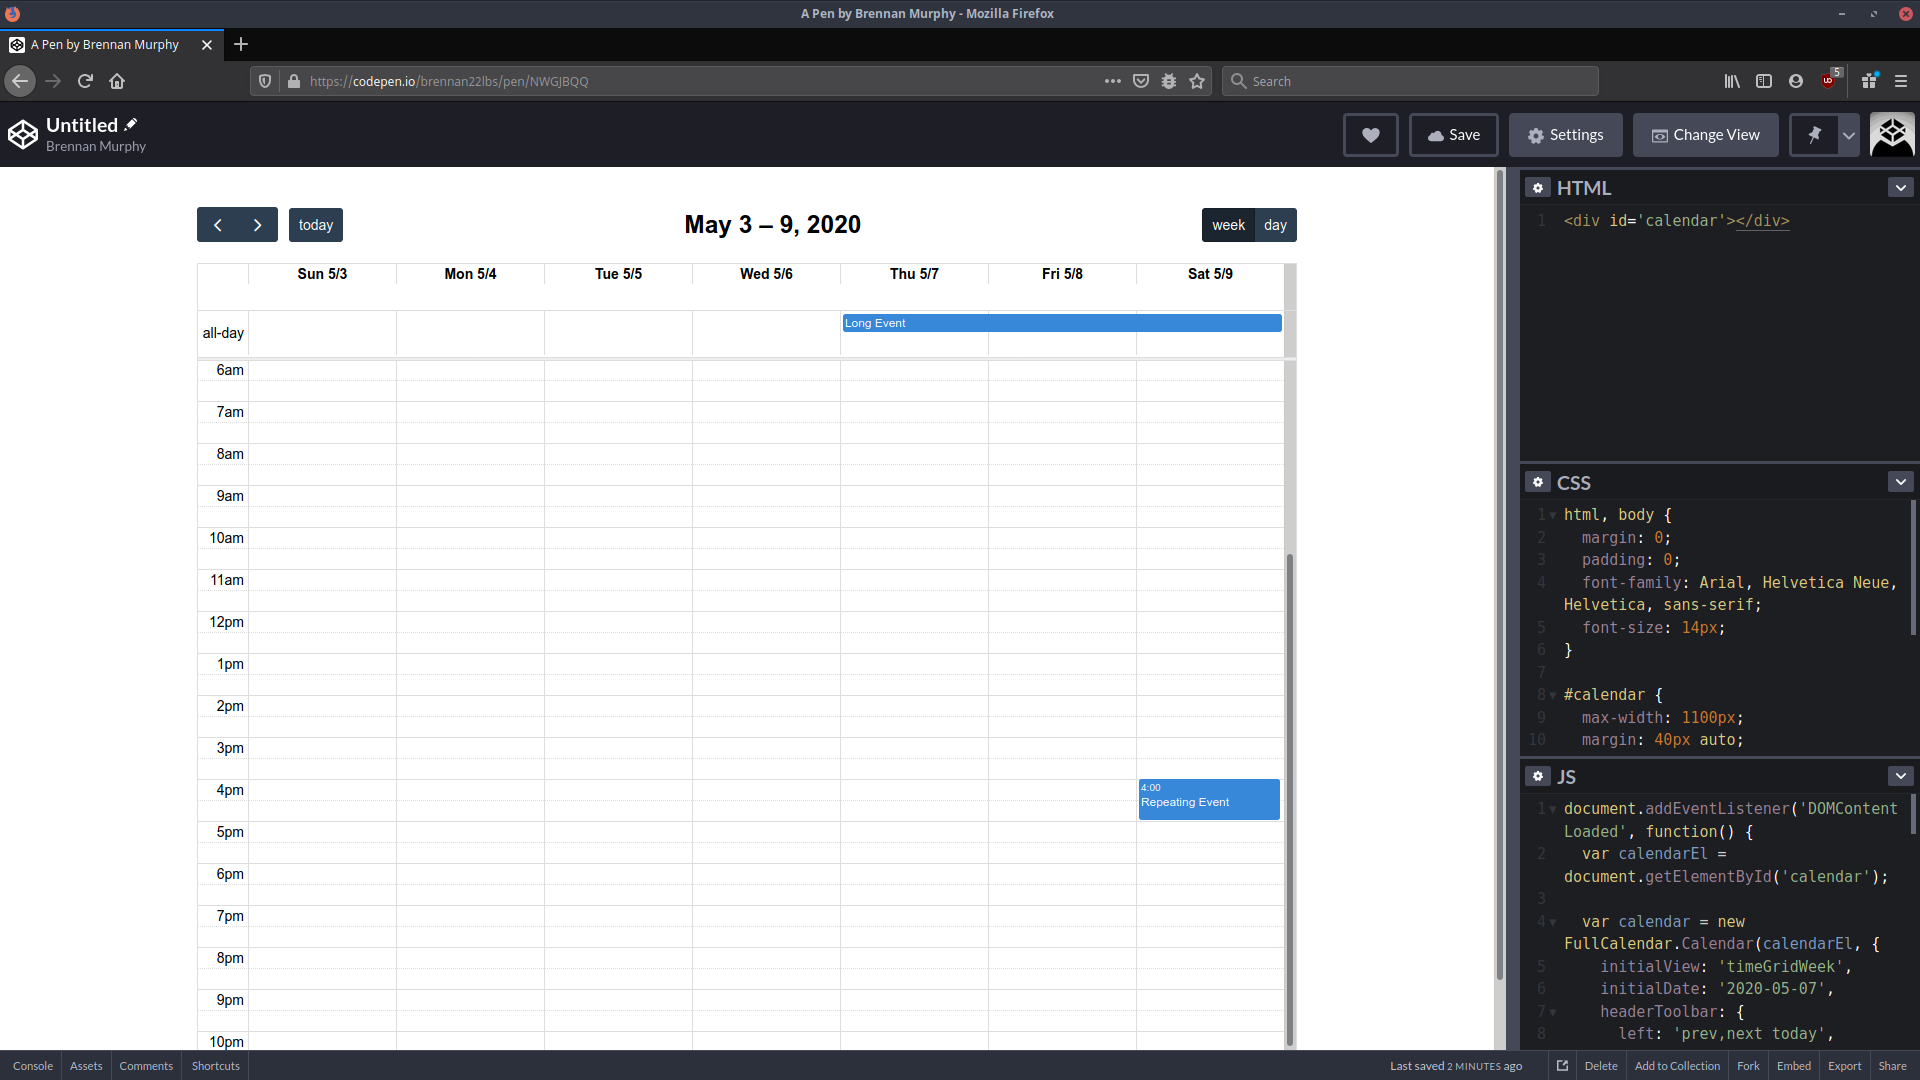The height and width of the screenshot is (1080, 1920).
Task: Open the Console panel
Action: pyautogui.click(x=32, y=1066)
